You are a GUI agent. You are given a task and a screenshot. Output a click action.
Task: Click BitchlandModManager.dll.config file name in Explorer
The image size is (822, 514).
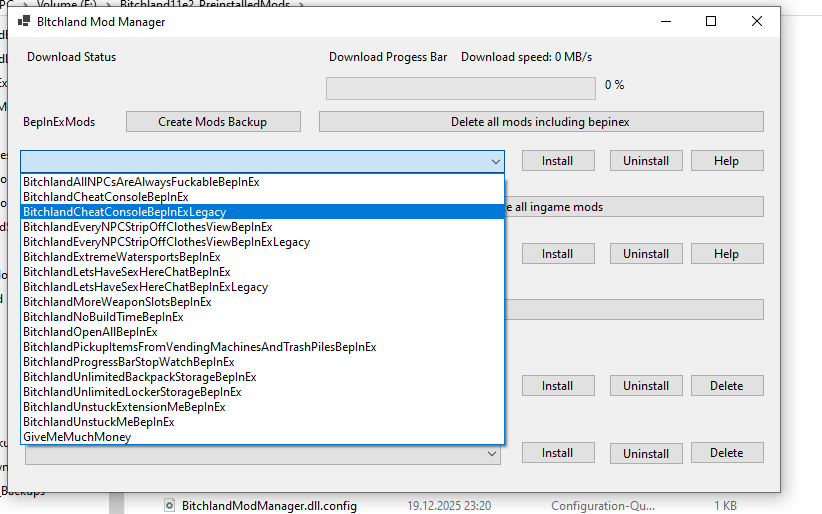point(269,506)
